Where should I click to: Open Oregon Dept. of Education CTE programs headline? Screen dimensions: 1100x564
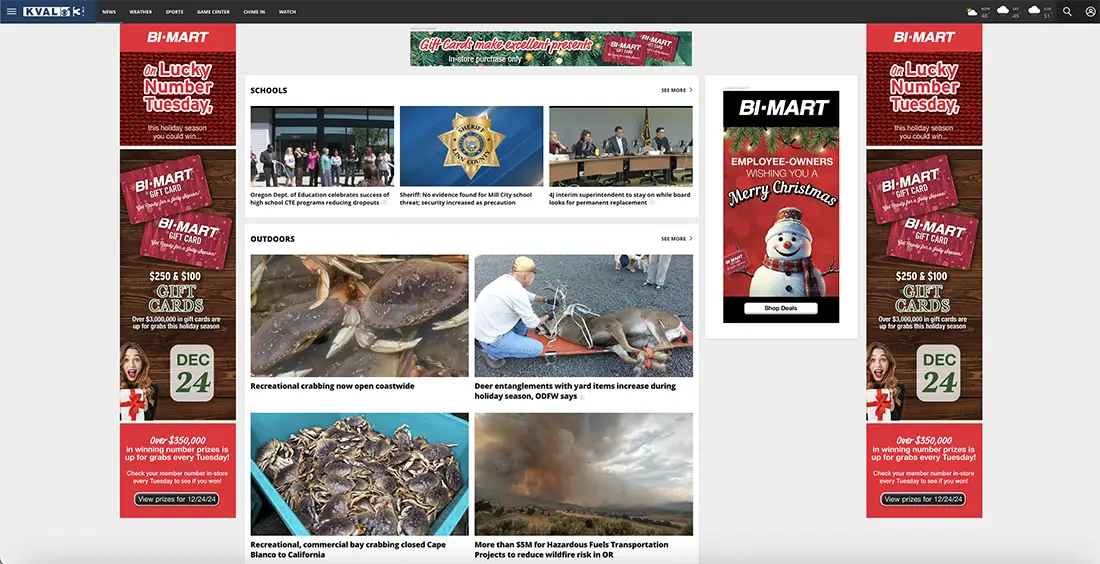[x=320, y=199]
